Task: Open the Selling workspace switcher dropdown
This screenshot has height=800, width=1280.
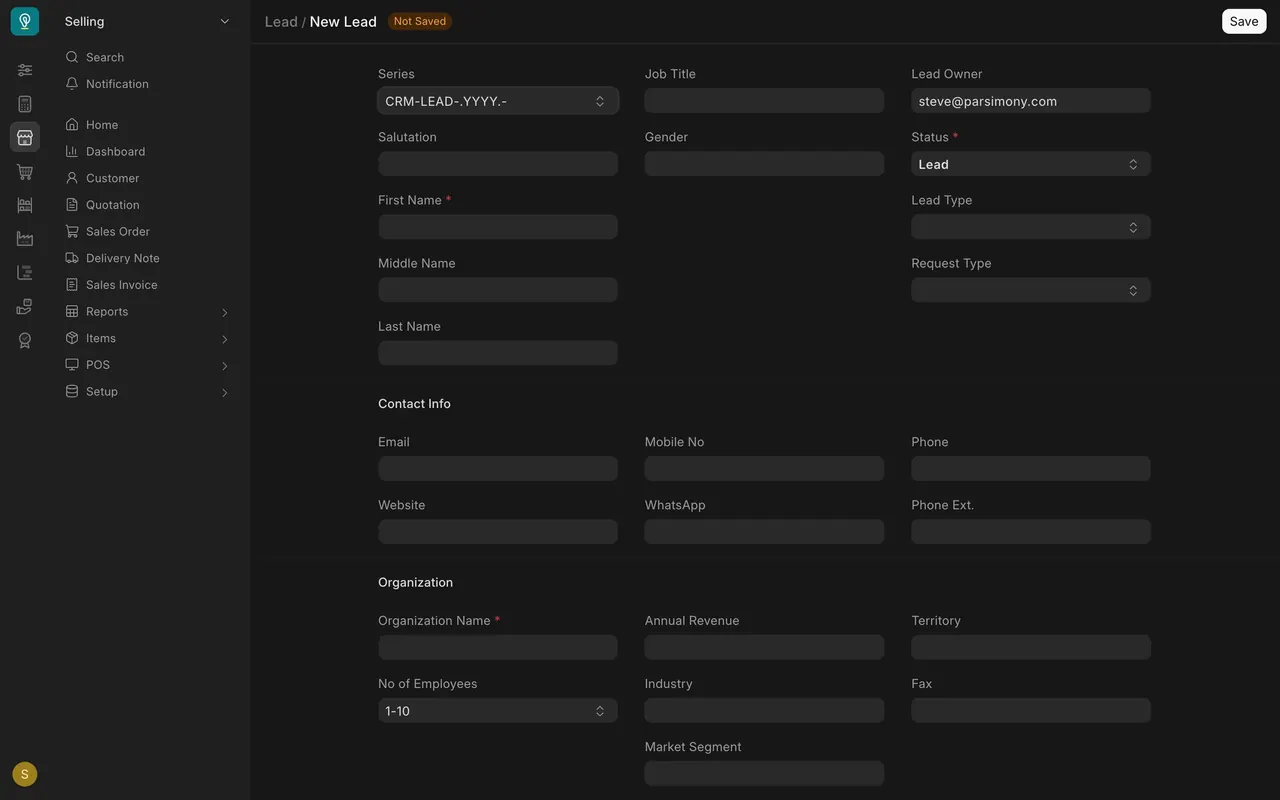Action: tap(147, 21)
